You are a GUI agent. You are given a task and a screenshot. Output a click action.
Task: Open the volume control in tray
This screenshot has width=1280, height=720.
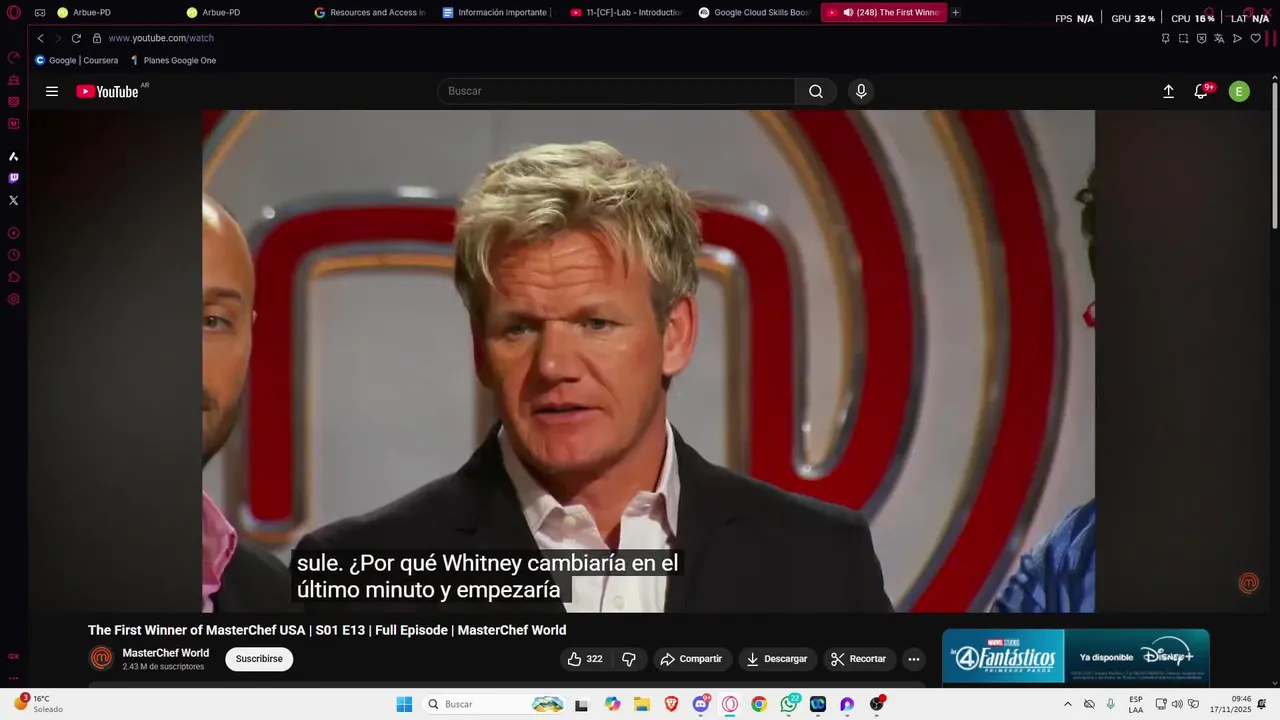coord(1177,704)
